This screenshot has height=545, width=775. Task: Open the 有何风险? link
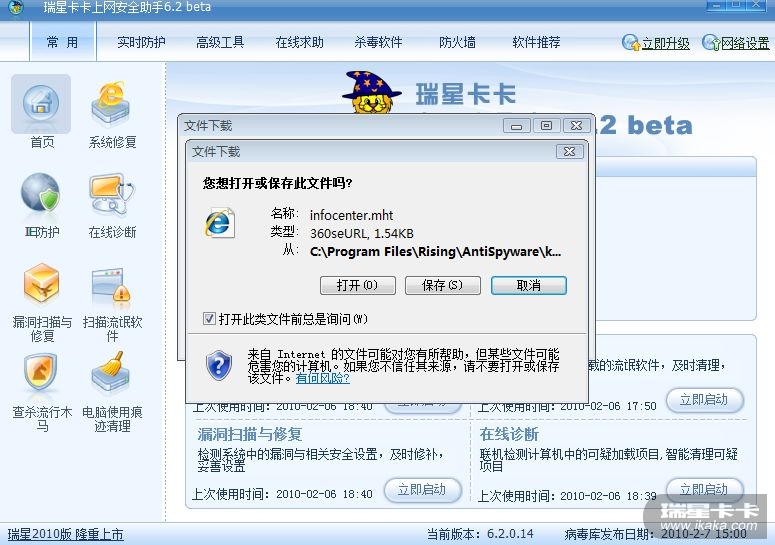[322, 378]
